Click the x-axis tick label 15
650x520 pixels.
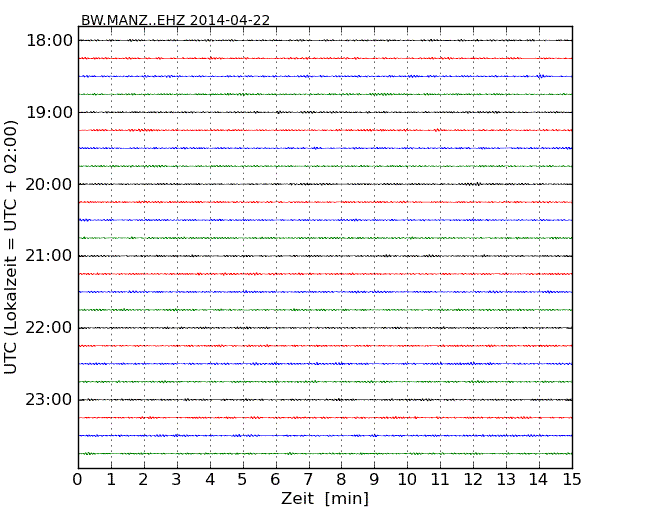point(572,479)
